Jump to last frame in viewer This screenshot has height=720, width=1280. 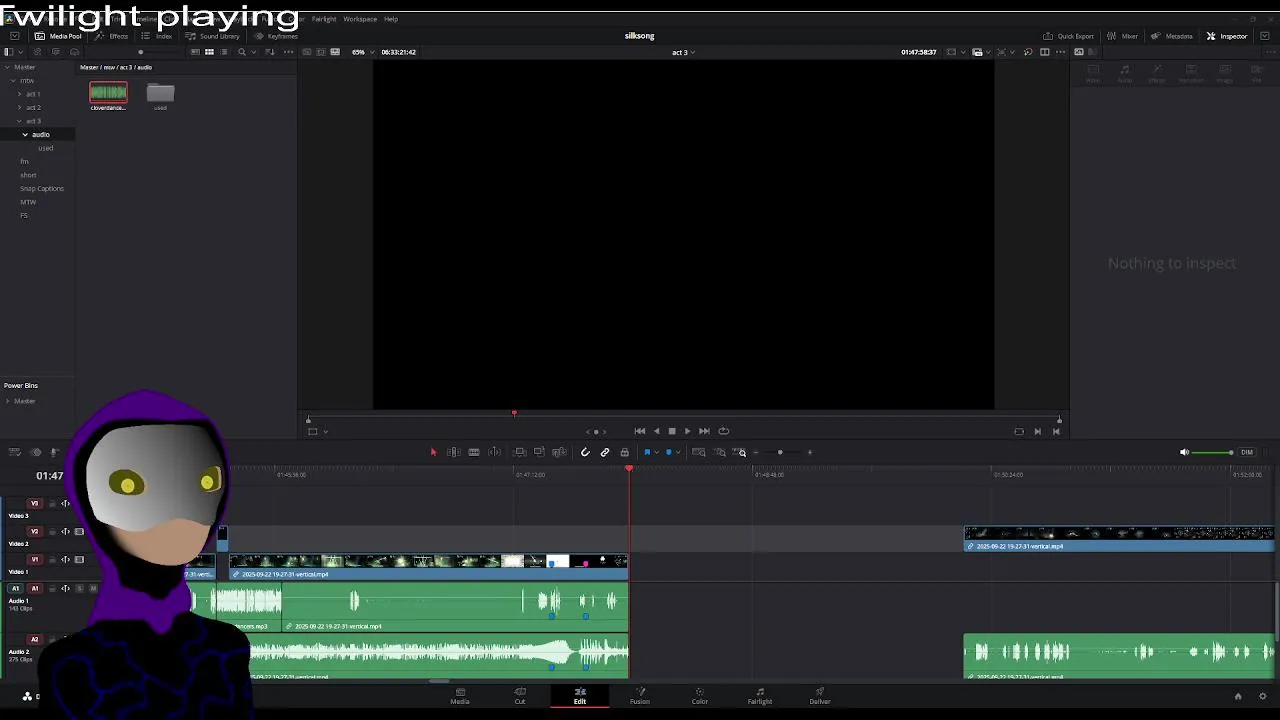click(x=704, y=431)
